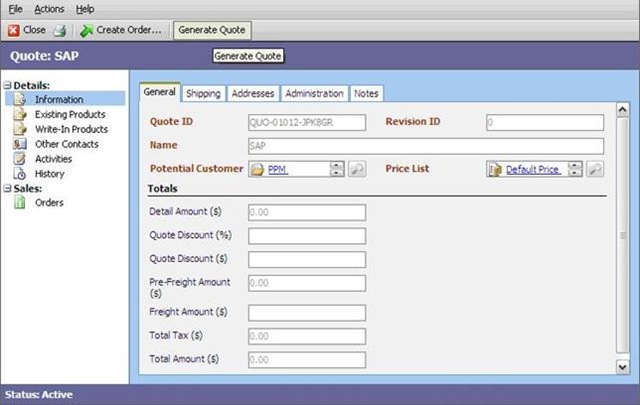Viewport: 640px width, 405px height.
Task: Select Orders under Sales
Action: pyautogui.click(x=49, y=202)
